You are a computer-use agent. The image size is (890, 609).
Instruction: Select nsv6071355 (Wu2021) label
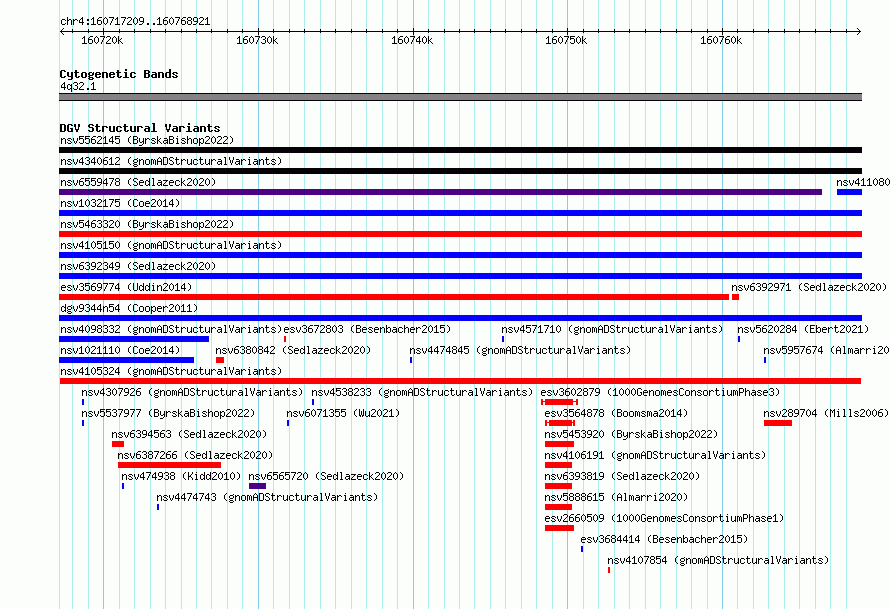tap(343, 413)
